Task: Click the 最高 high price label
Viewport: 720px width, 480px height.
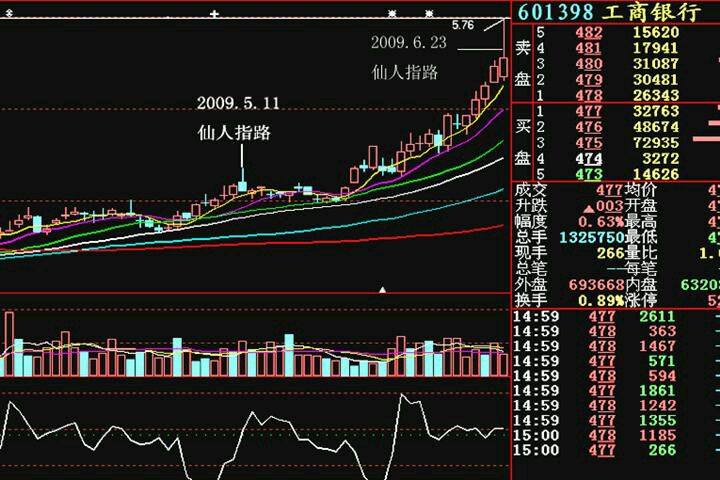Action: point(640,222)
